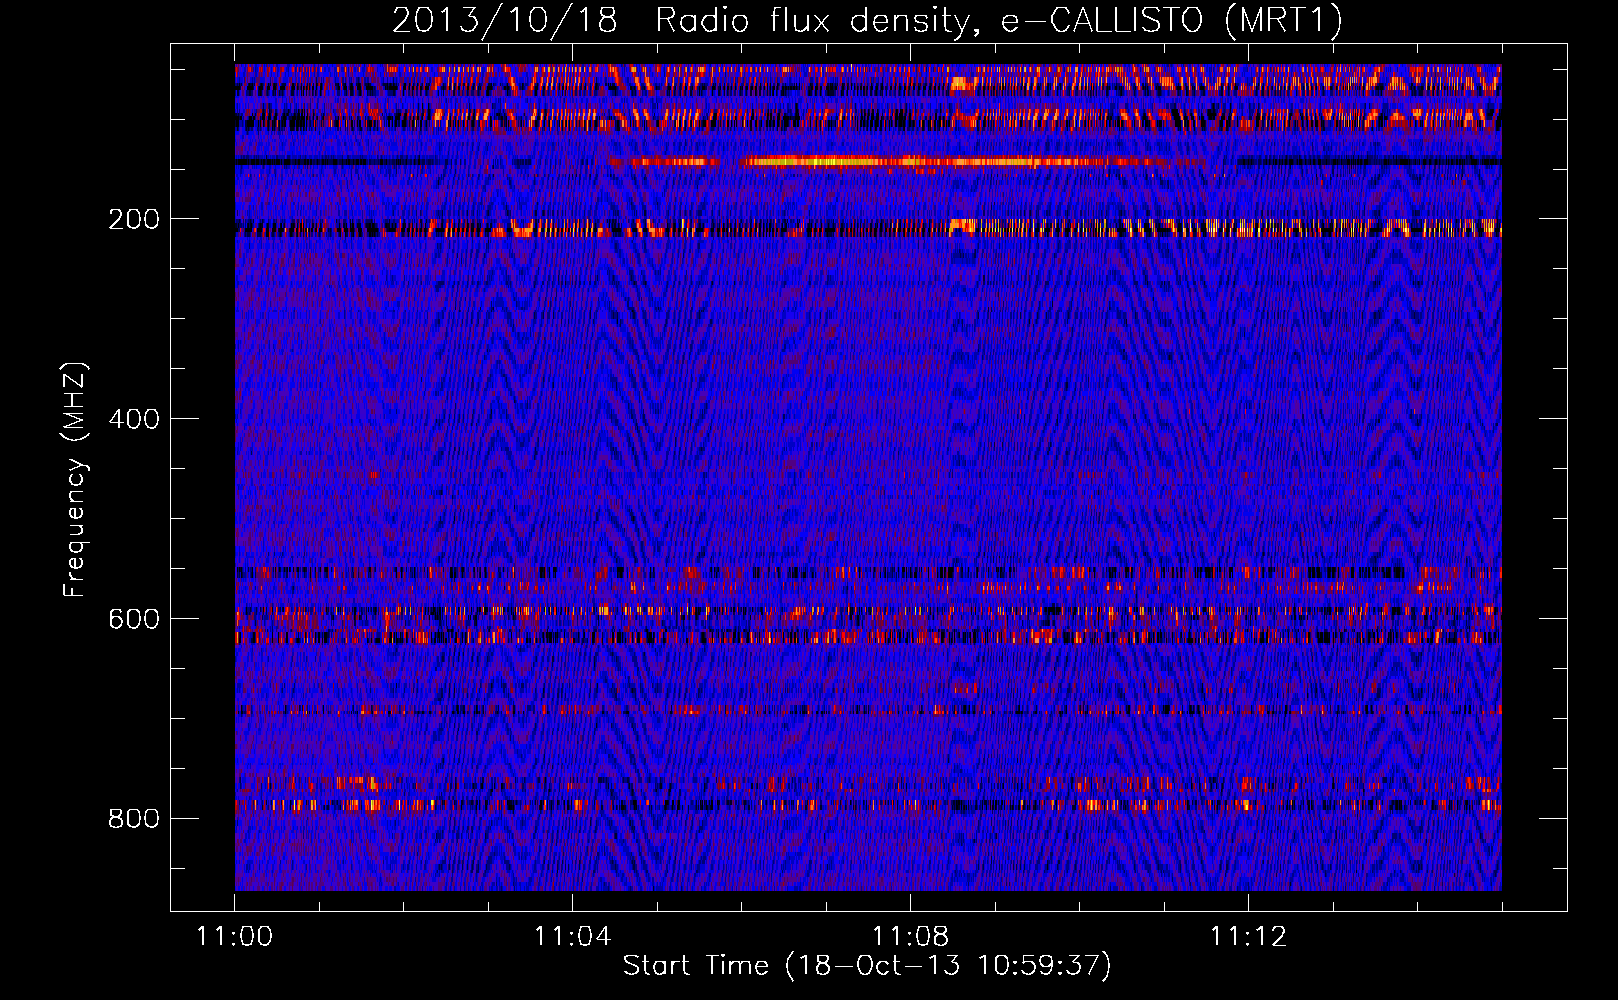Click the 200 frequency tick label

pyautogui.click(x=134, y=219)
